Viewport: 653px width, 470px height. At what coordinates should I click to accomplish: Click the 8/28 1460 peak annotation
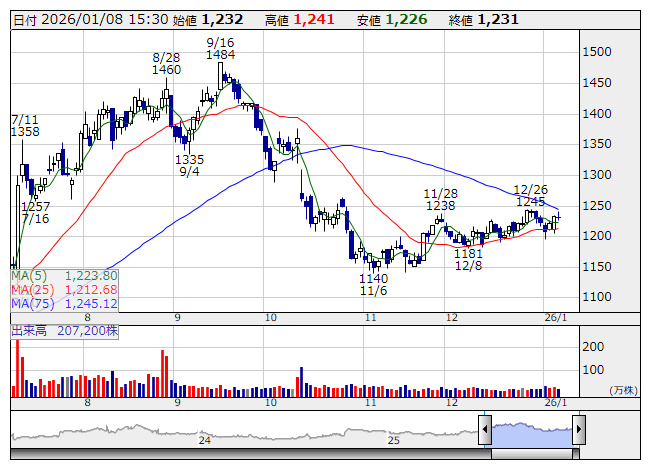point(166,64)
